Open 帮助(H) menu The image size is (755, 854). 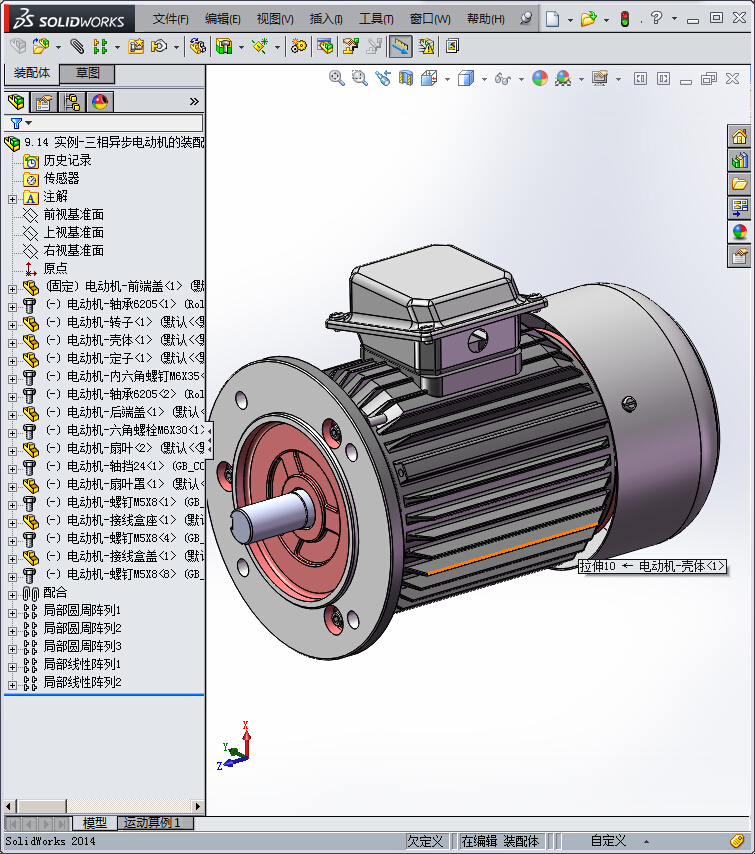point(486,19)
